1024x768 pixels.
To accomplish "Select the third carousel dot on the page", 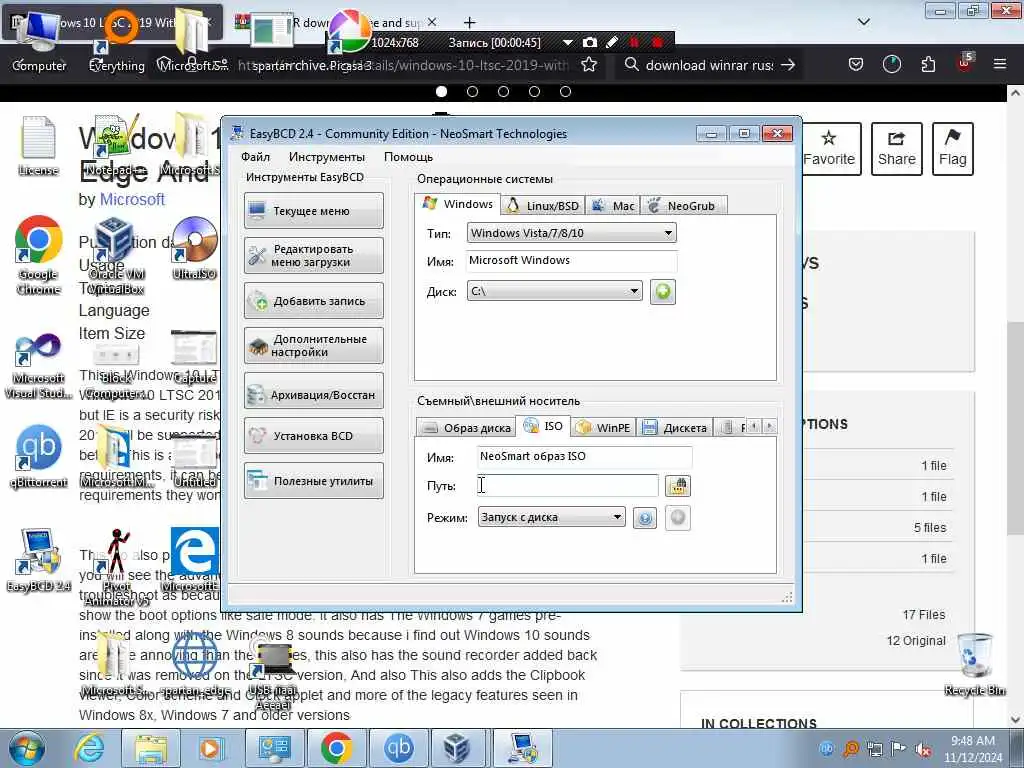I will click(x=504, y=91).
